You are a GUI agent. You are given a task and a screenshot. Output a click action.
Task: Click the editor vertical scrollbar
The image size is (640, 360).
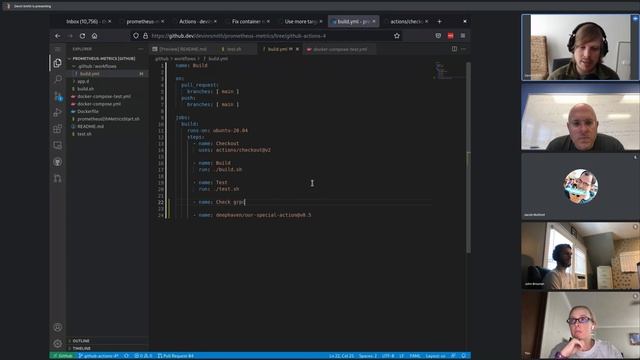[468, 157]
